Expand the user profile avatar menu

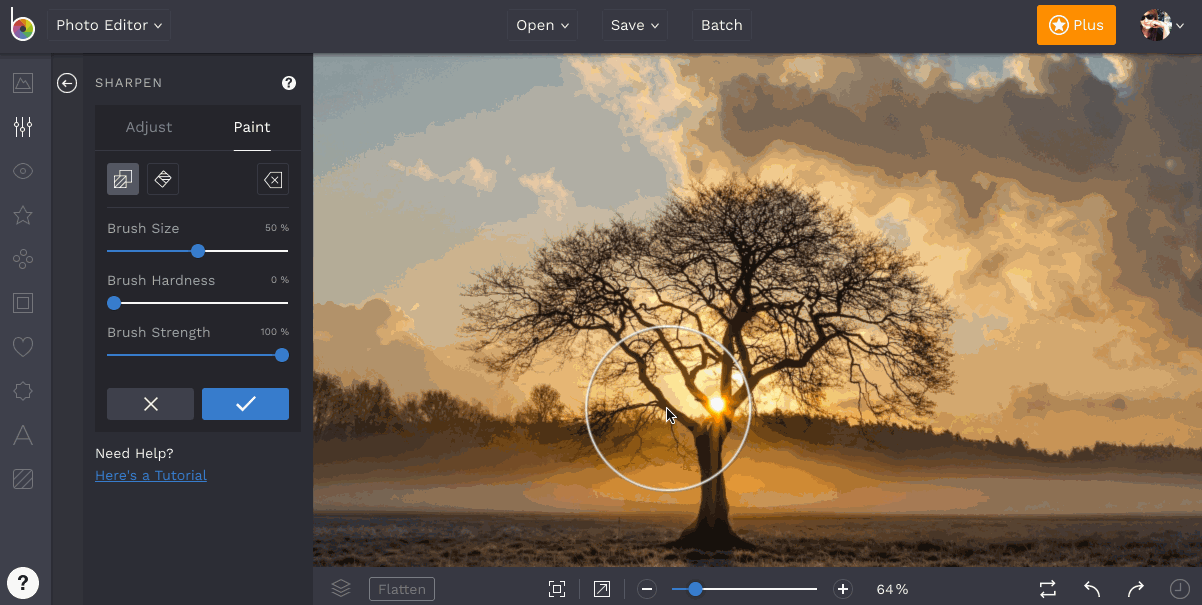click(x=1164, y=25)
